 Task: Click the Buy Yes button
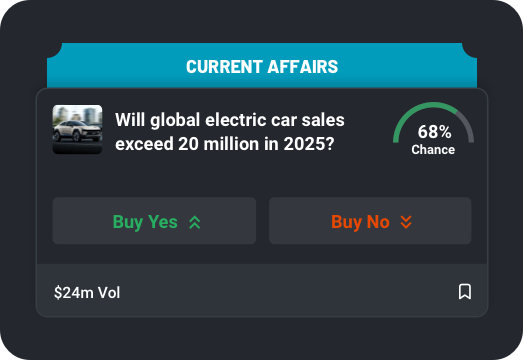tap(154, 221)
